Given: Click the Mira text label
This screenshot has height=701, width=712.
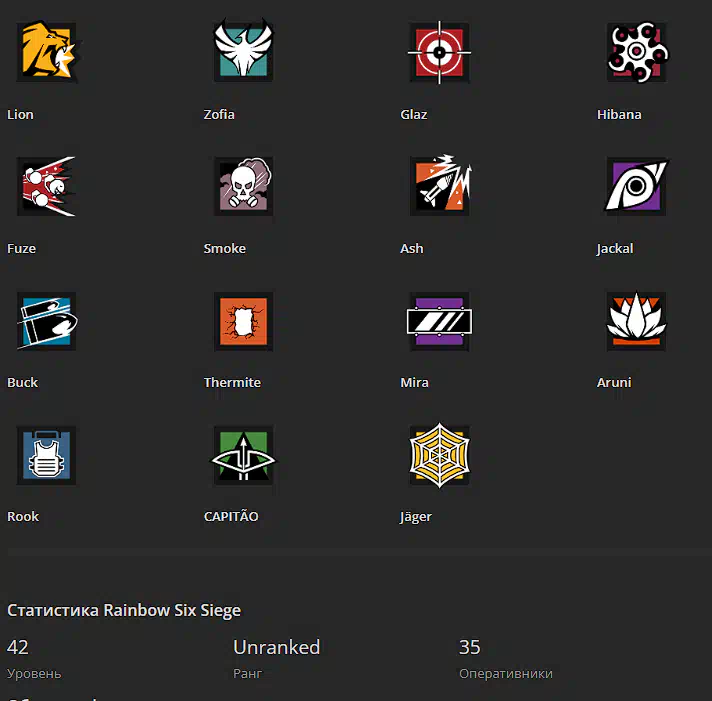Looking at the screenshot, I should coord(415,382).
